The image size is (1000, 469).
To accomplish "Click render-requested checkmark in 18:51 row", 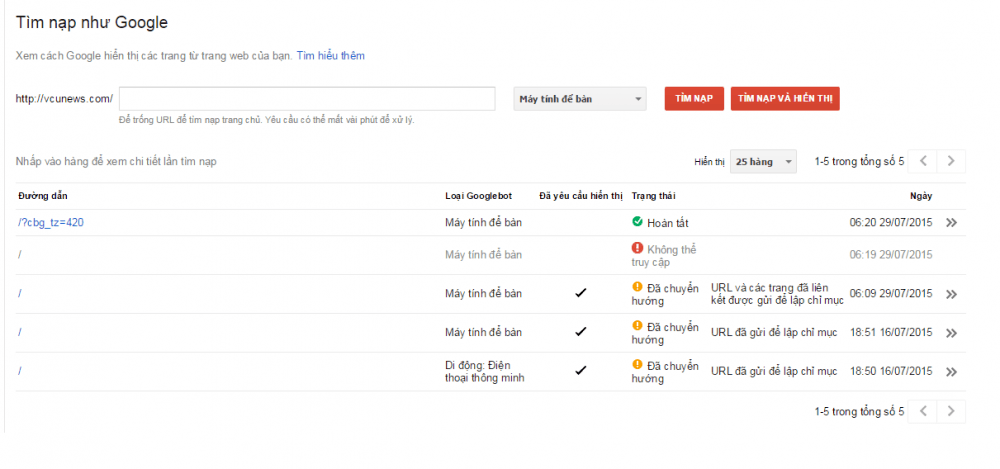I will click(580, 332).
